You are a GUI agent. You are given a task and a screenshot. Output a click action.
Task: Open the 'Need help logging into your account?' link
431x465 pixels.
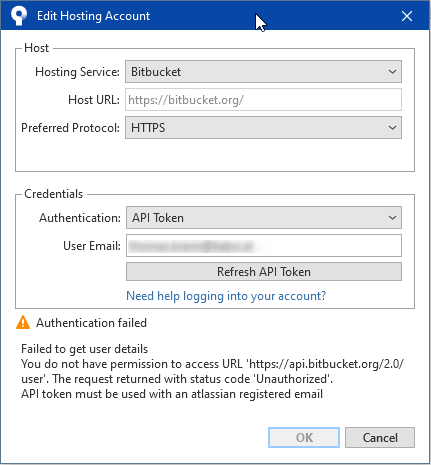pyautogui.click(x=226, y=296)
